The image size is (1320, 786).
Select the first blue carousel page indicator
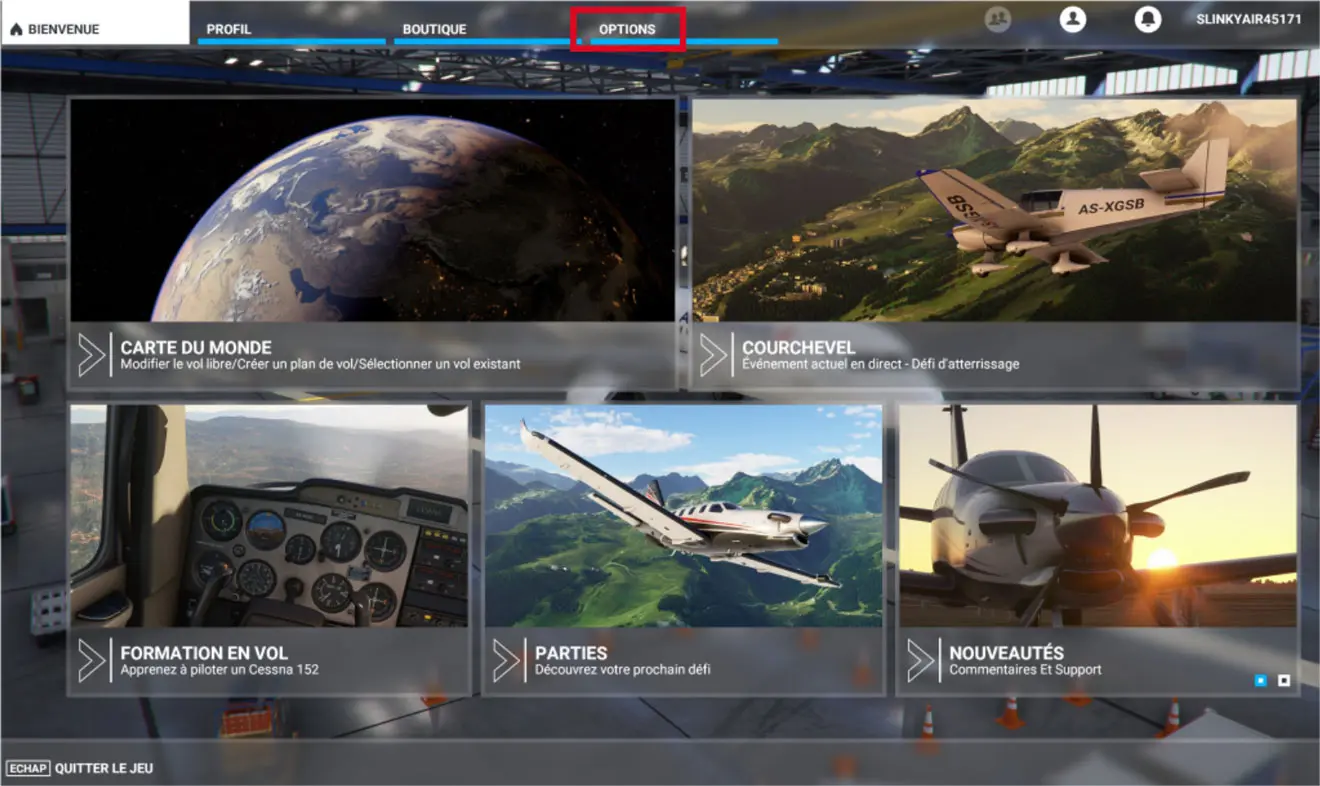pyautogui.click(x=1260, y=680)
